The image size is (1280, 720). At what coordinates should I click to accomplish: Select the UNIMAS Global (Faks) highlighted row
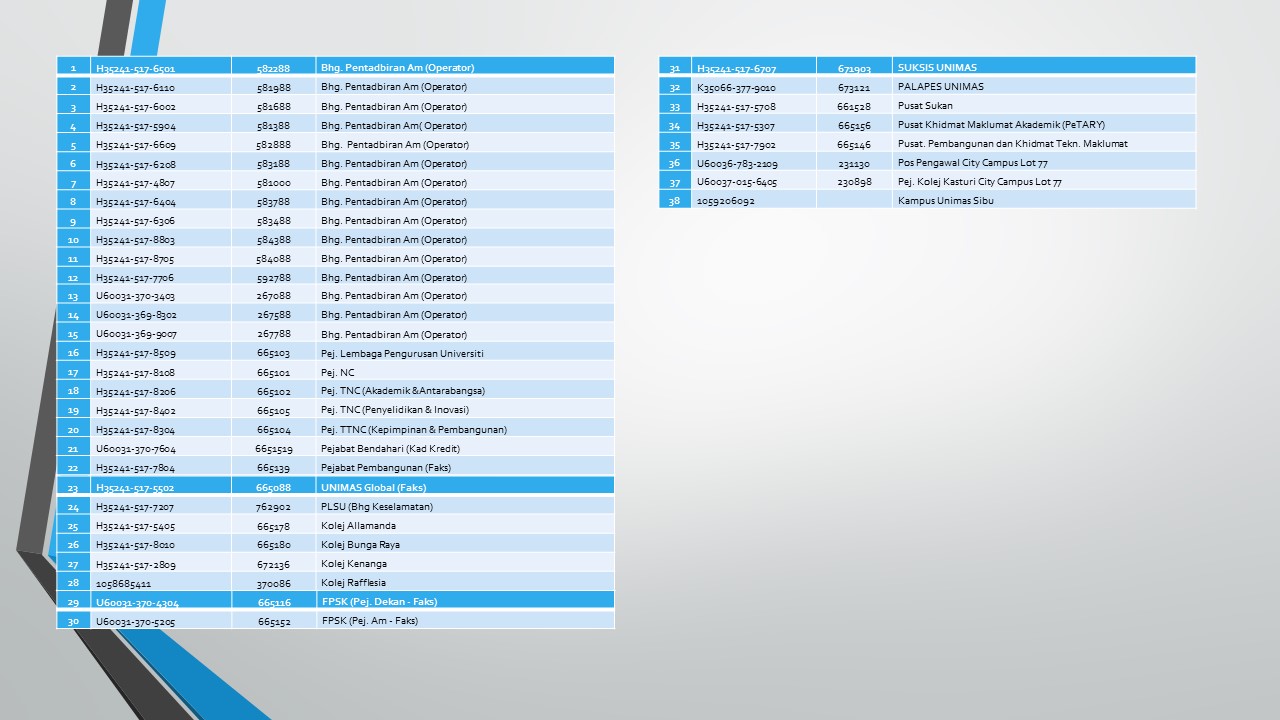pos(373,488)
